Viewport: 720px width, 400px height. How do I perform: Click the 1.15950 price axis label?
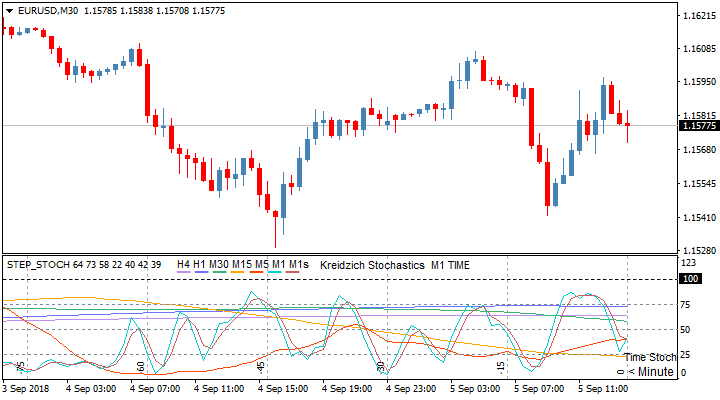pyautogui.click(x=699, y=82)
